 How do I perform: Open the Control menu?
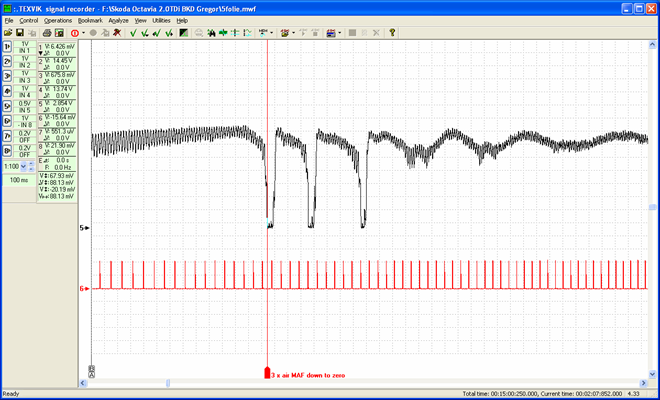[x=29, y=21]
